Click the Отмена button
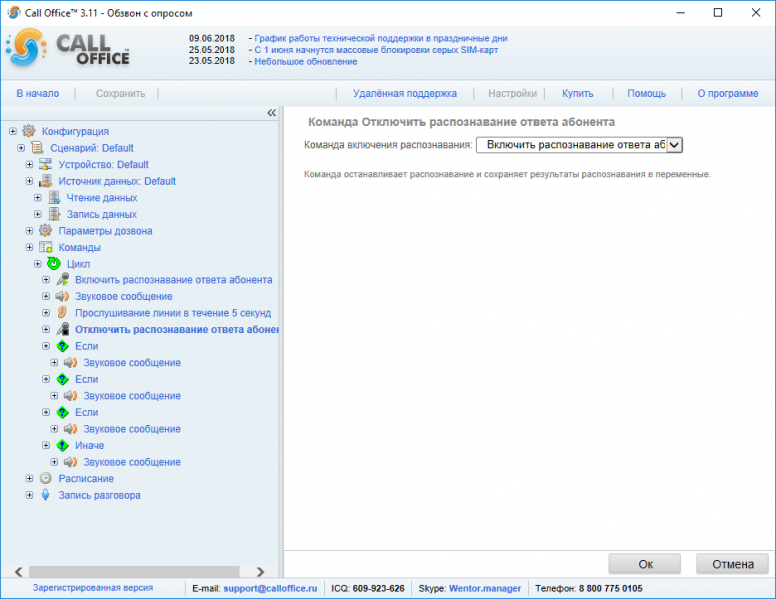The image size is (776, 599). 732,564
